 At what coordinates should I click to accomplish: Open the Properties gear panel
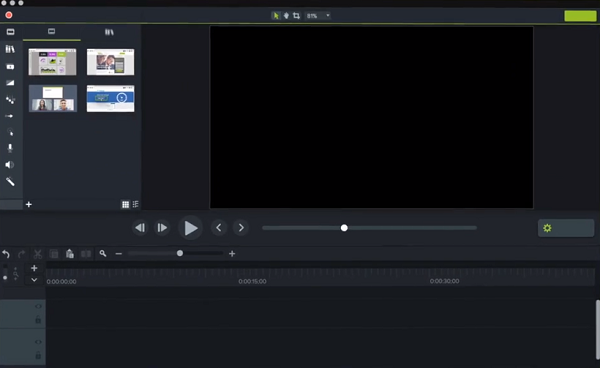[566, 228]
